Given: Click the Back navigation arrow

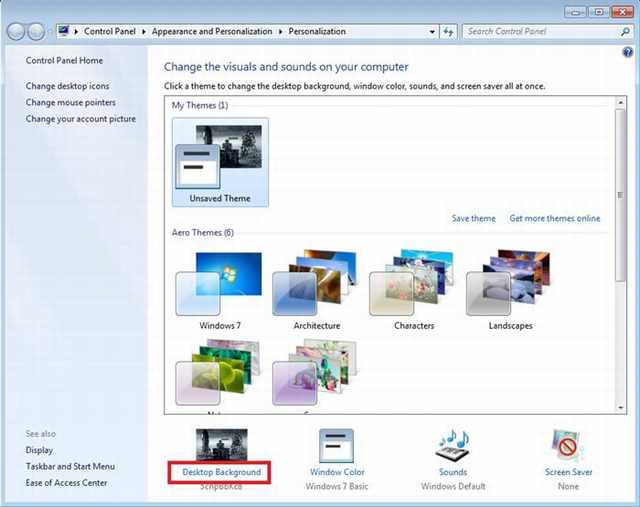Looking at the screenshot, I should click(x=17, y=31).
